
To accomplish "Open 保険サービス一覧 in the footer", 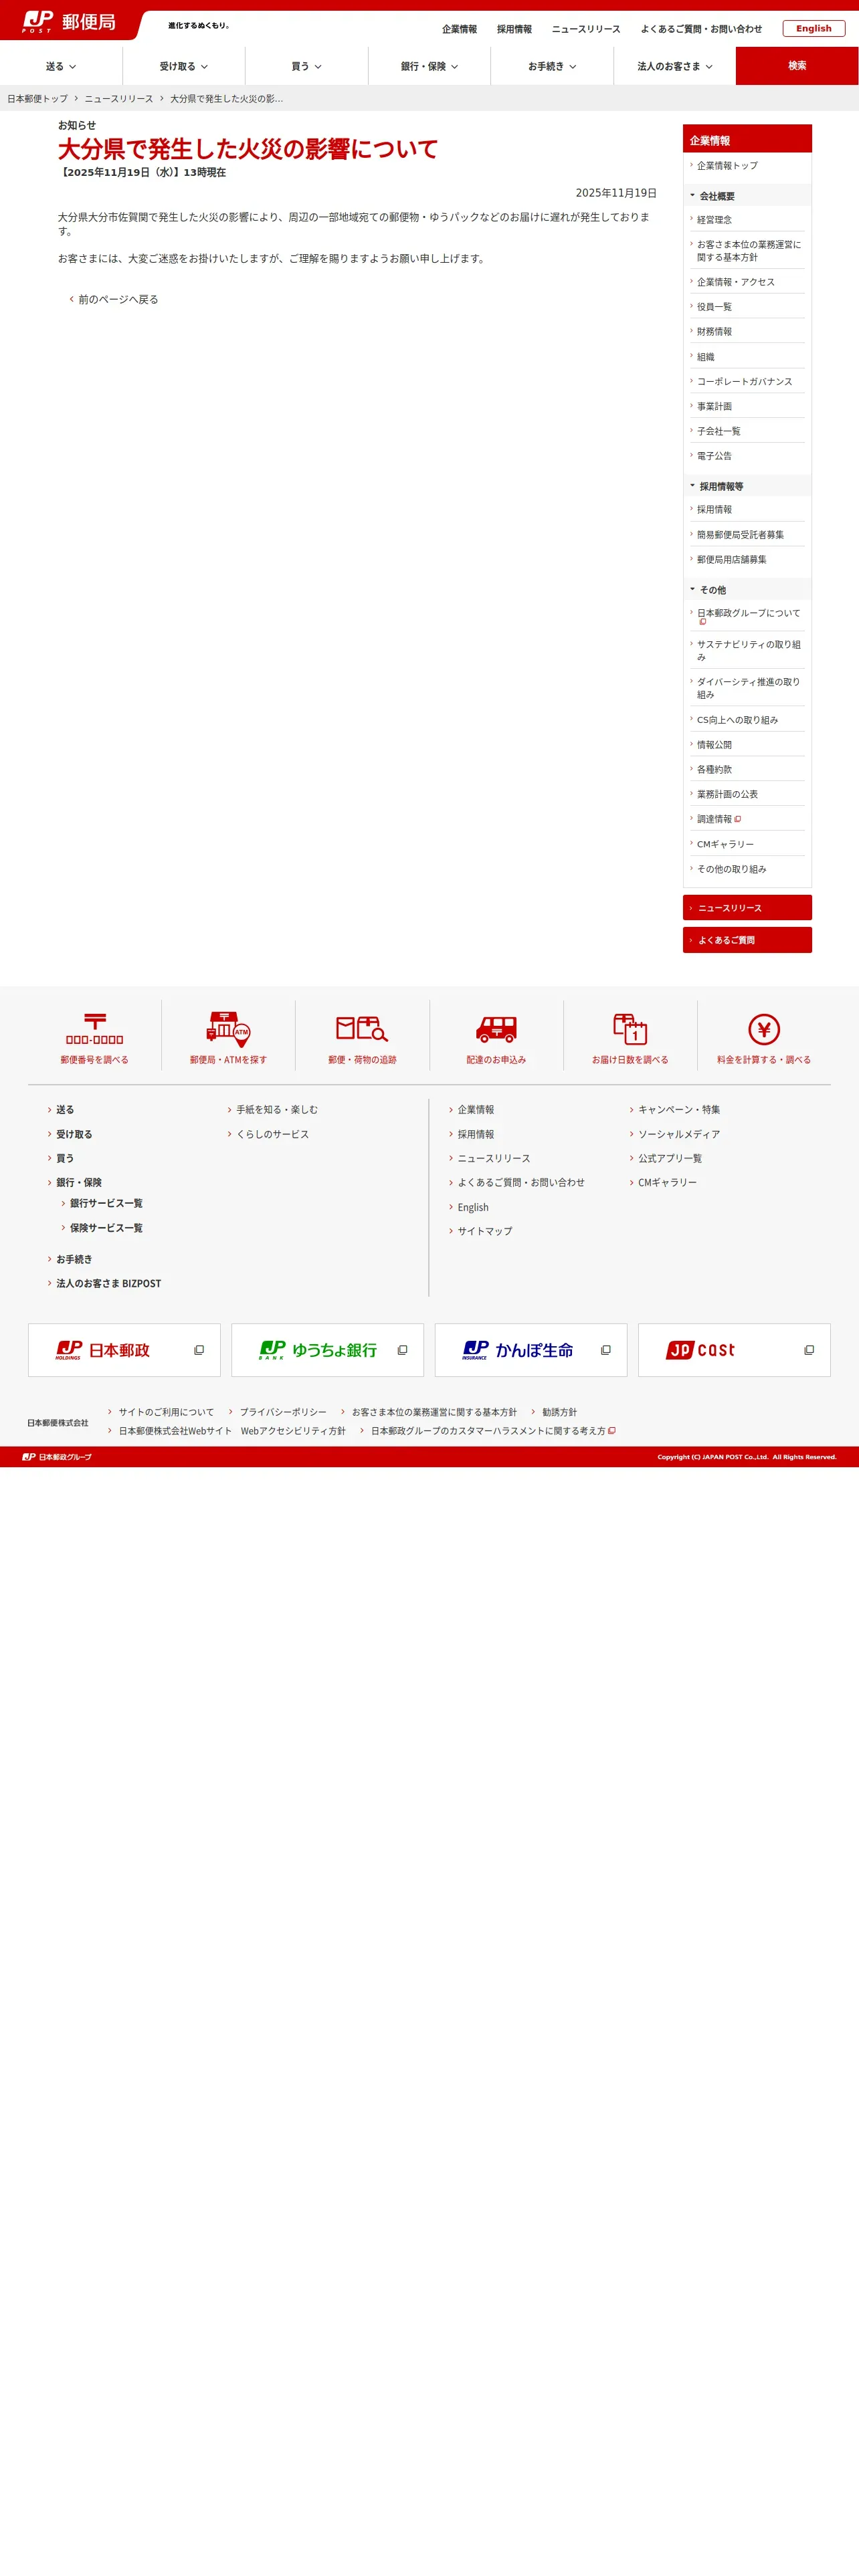I will click(x=106, y=1228).
